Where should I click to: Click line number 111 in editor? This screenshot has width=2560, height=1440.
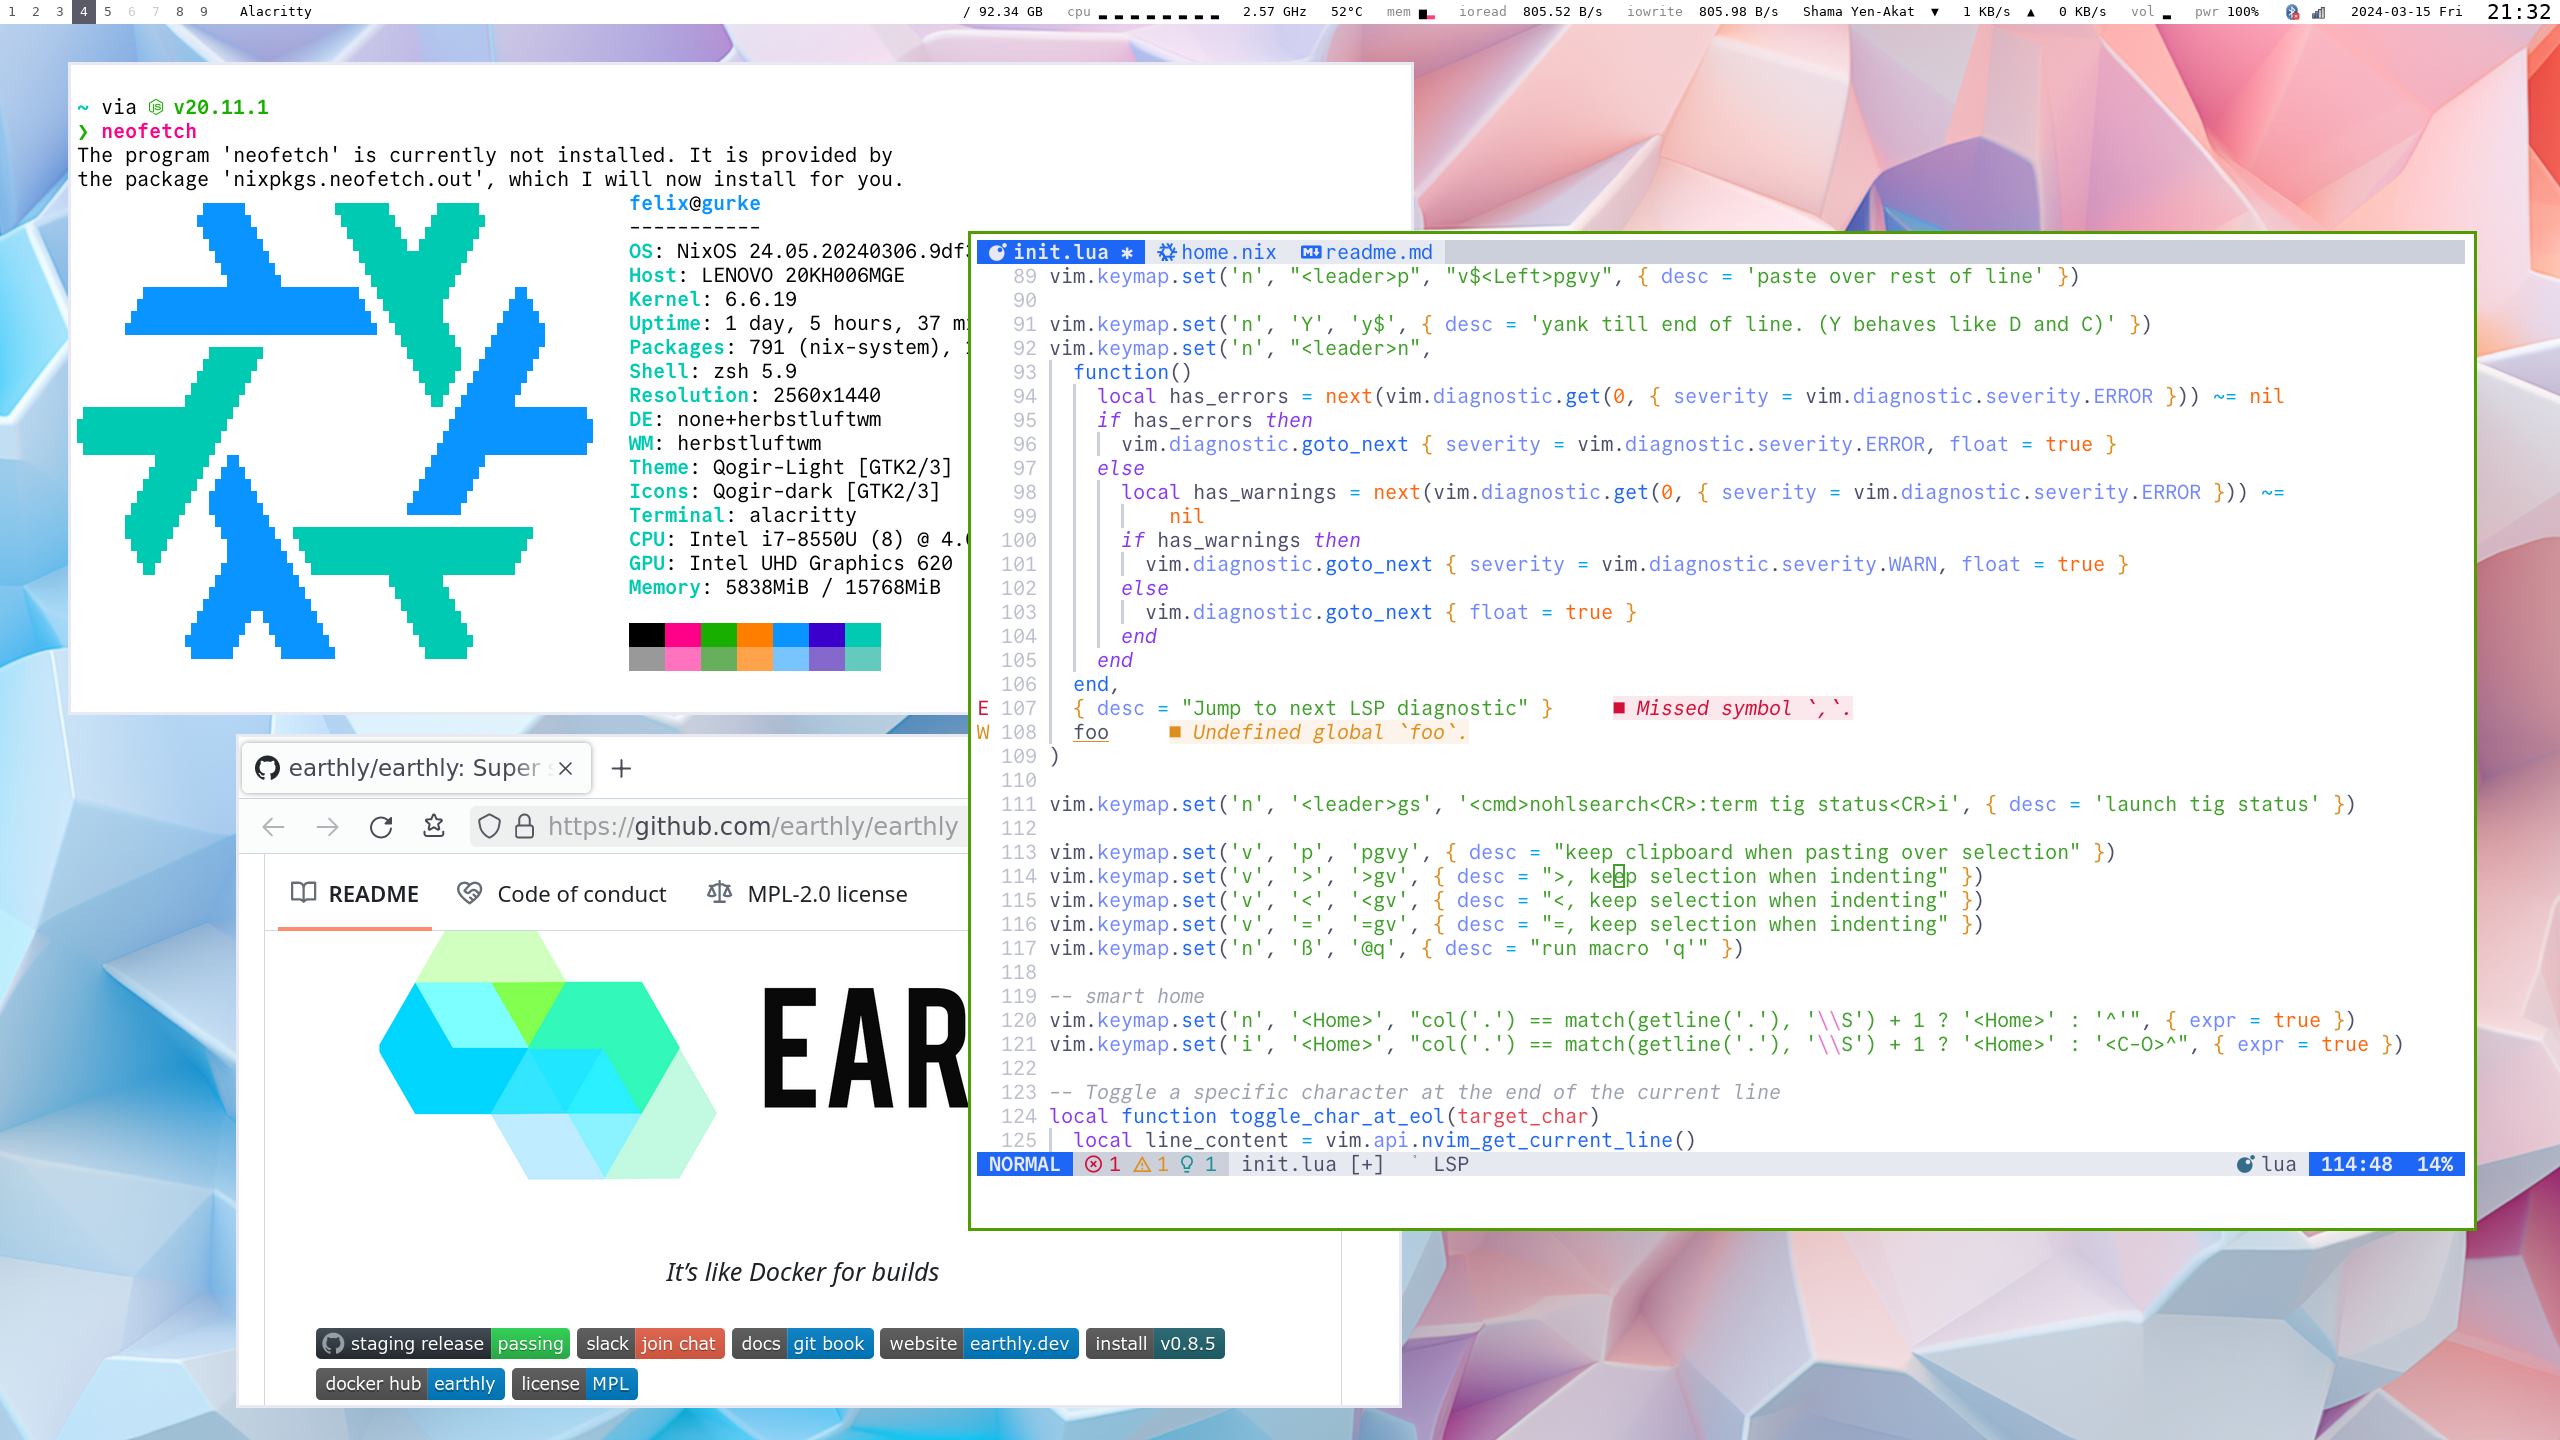(1019, 804)
